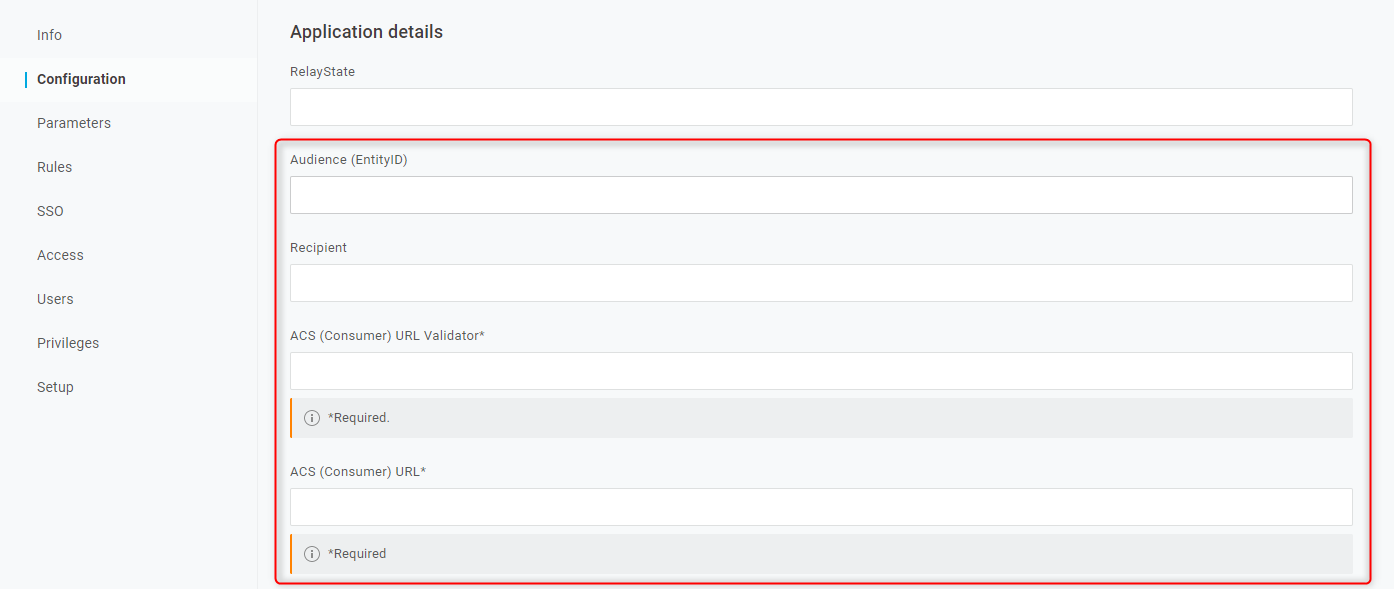
Task: Click the "Recipient" field label
Action: [x=318, y=248]
